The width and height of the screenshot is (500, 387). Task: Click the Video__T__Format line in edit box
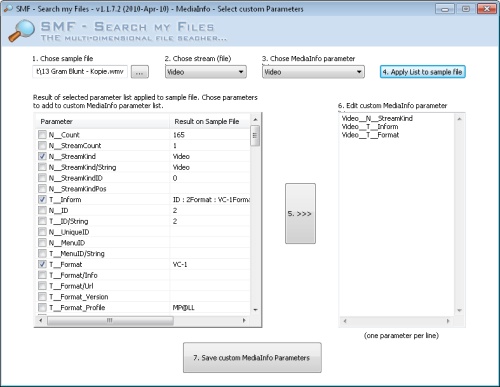click(370, 135)
